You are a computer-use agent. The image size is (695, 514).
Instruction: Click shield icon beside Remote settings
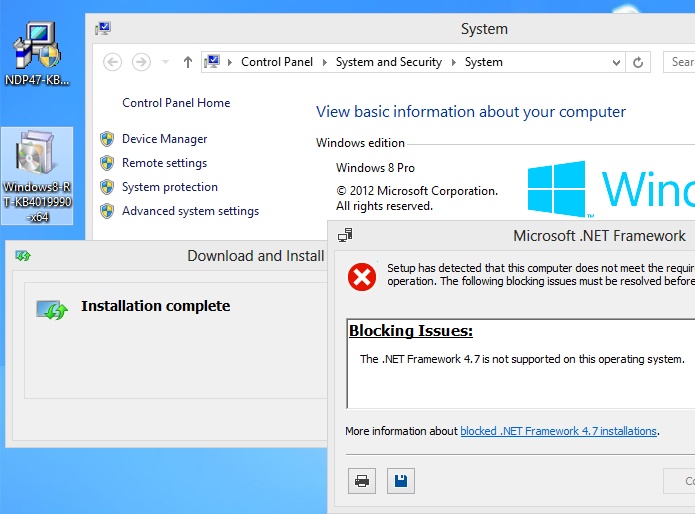point(107,163)
